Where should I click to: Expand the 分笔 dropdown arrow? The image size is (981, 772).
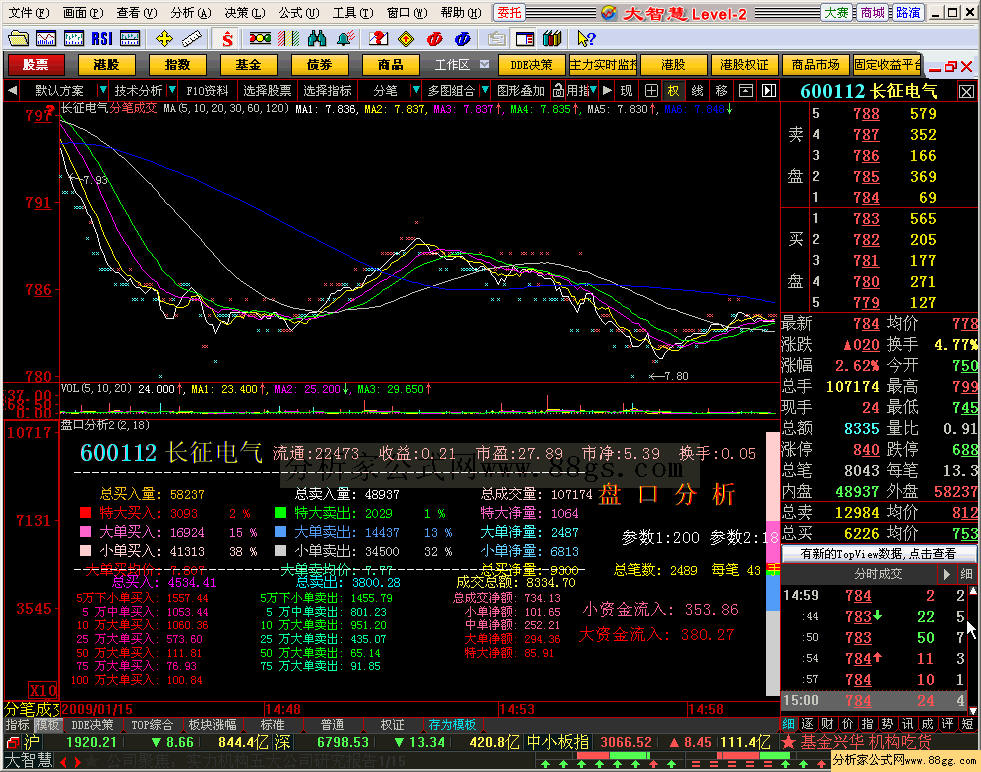point(415,91)
